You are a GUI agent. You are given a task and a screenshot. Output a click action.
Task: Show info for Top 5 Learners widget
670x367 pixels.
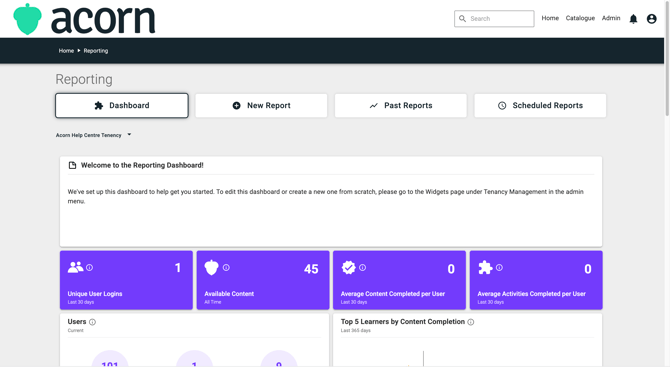click(x=470, y=322)
